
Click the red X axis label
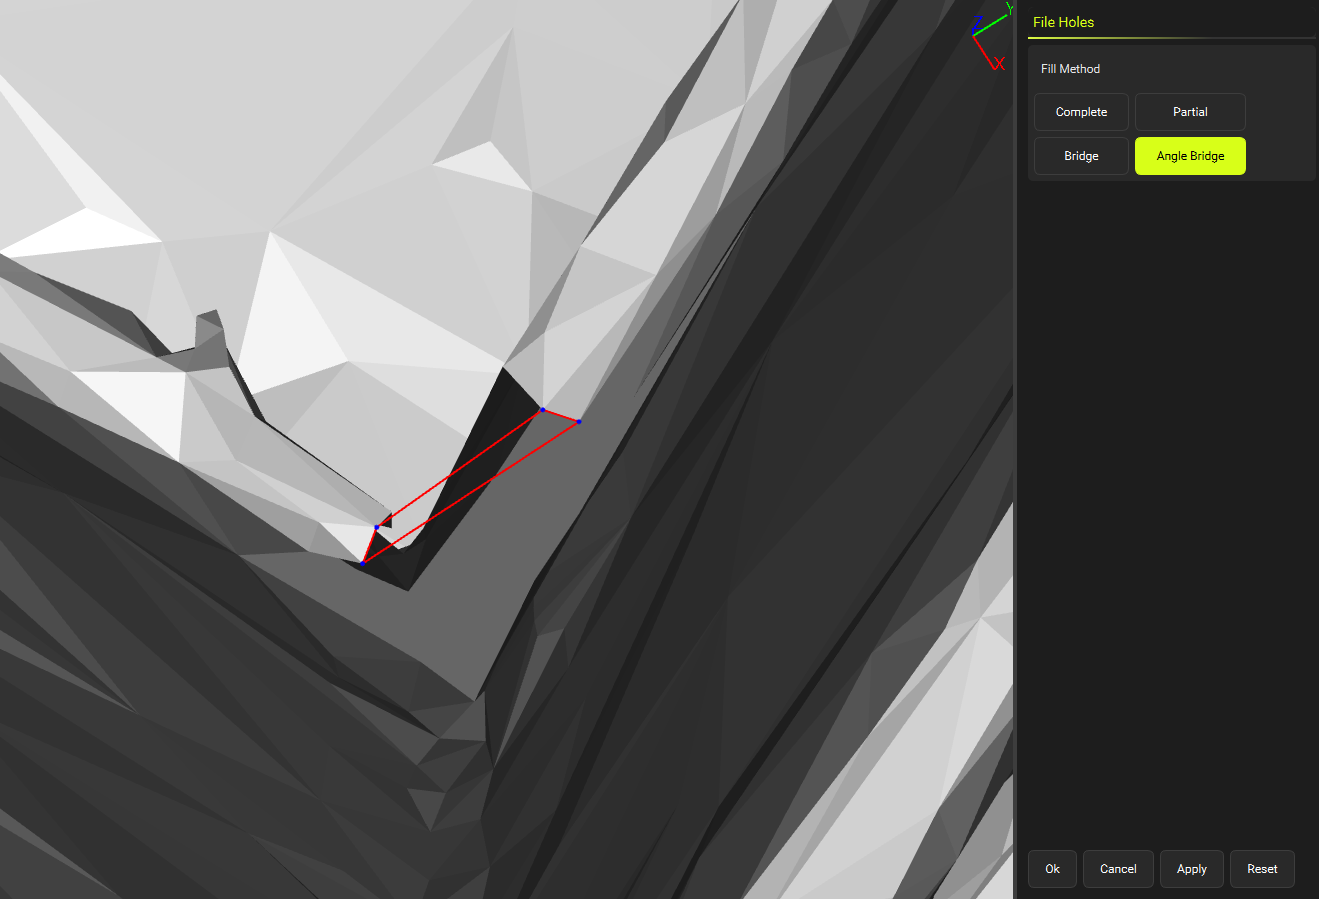coord(999,64)
